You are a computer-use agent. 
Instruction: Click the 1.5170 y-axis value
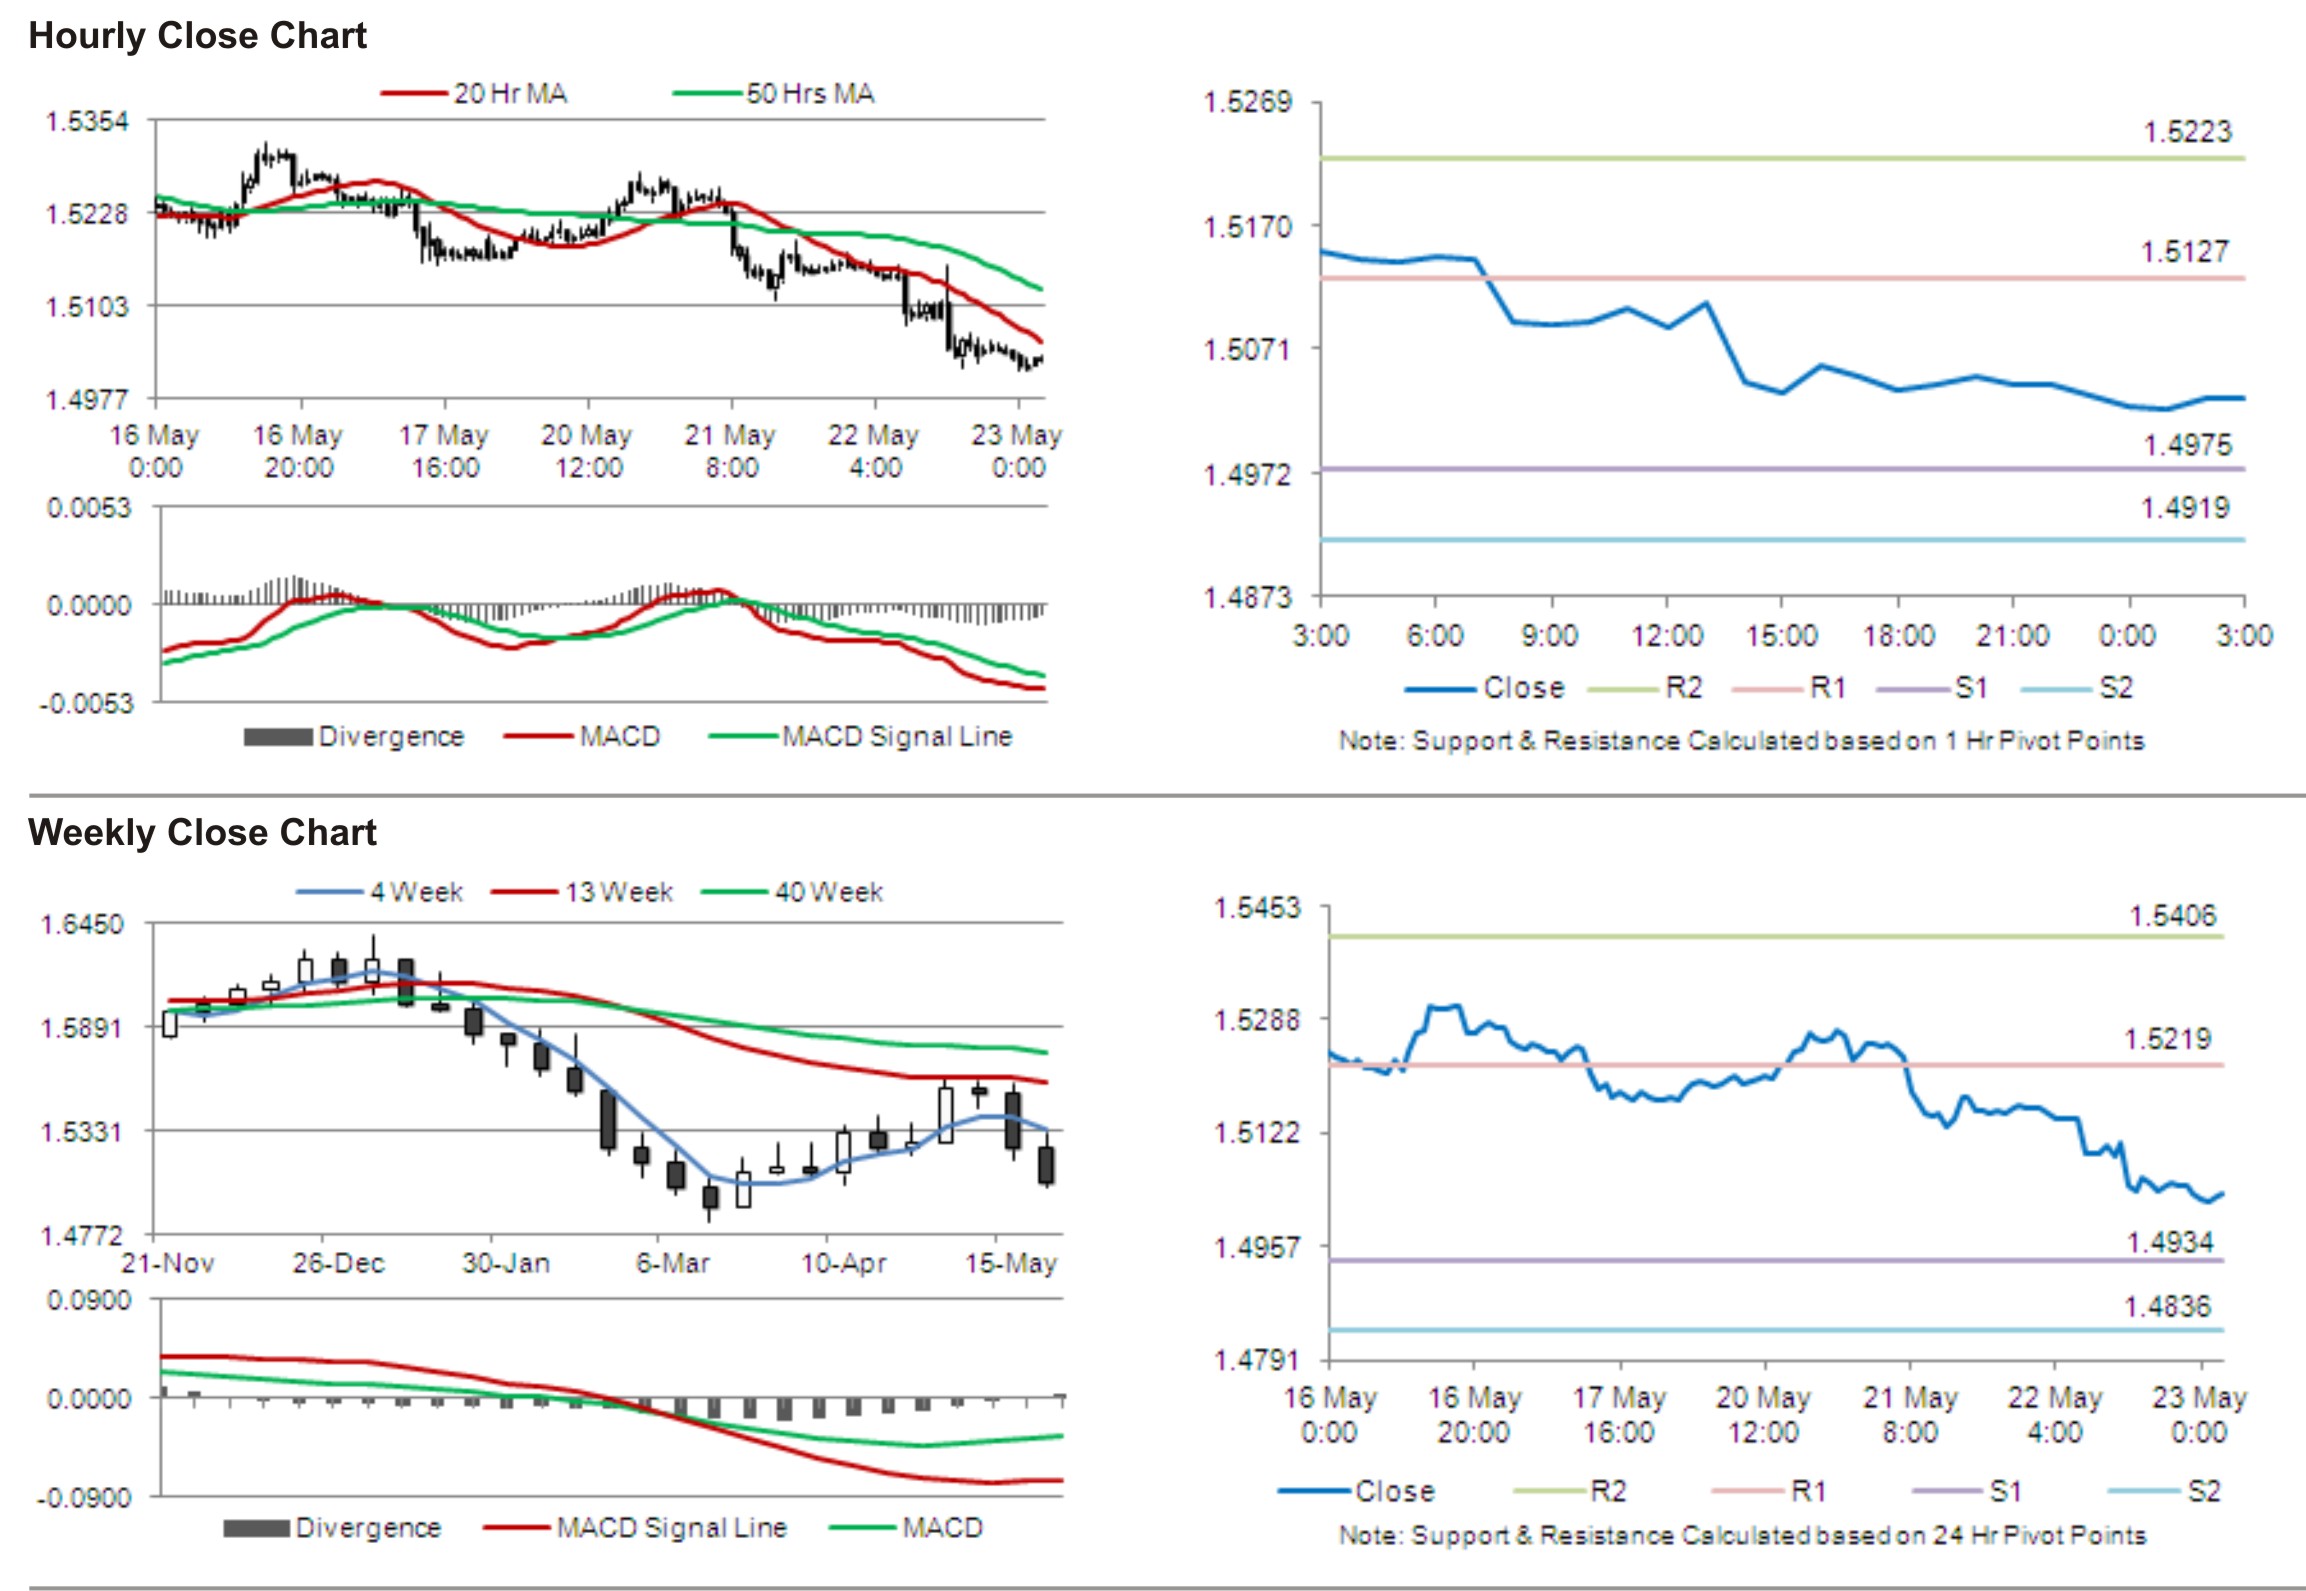1248,227
